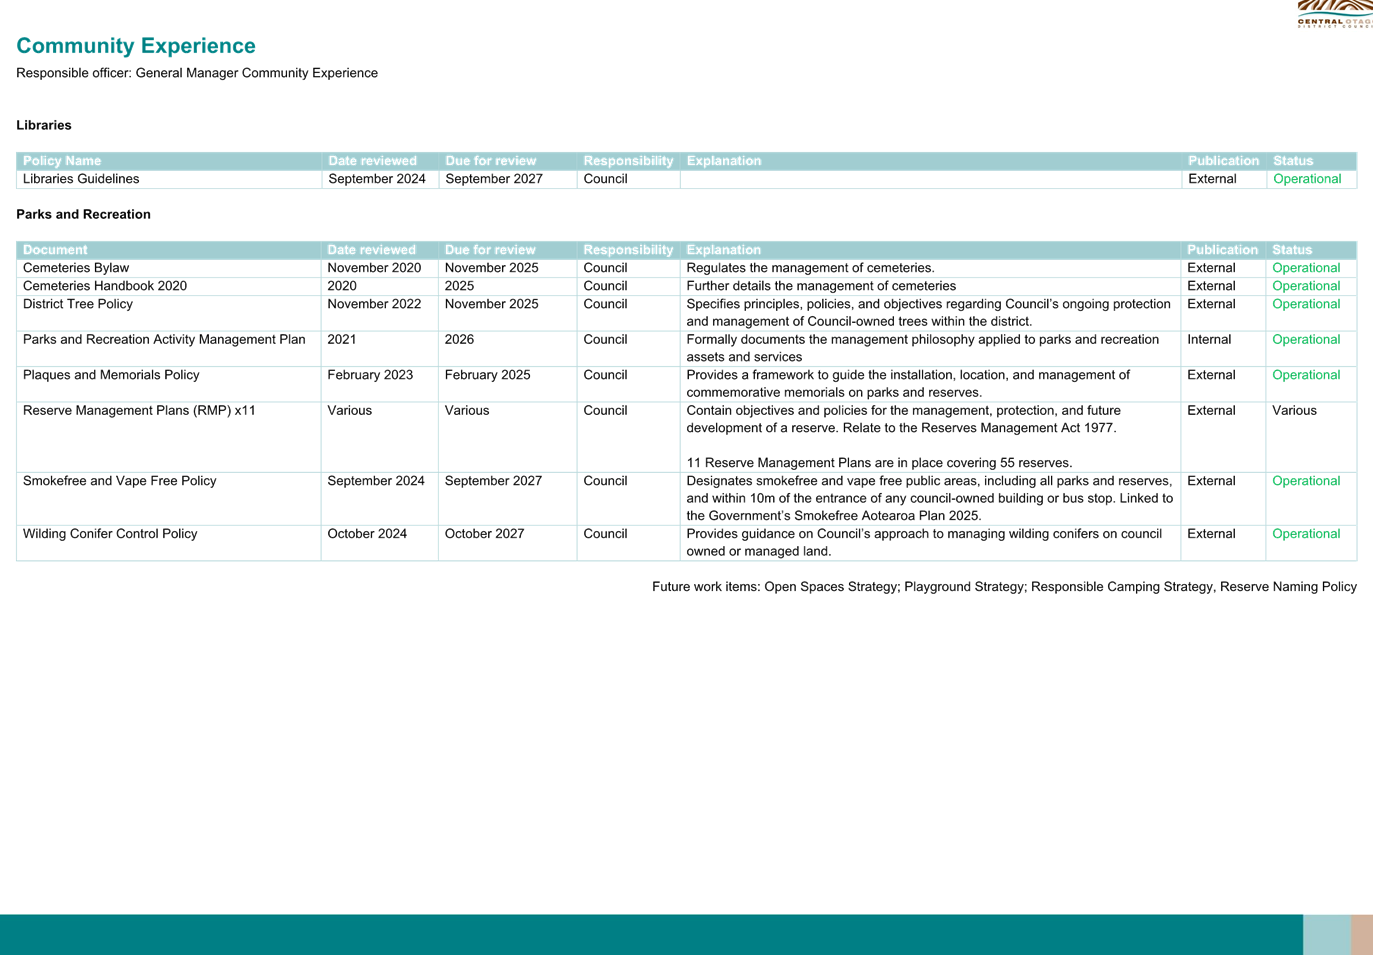Click the Future work items footnote
1373x955 pixels.
click(x=1004, y=587)
